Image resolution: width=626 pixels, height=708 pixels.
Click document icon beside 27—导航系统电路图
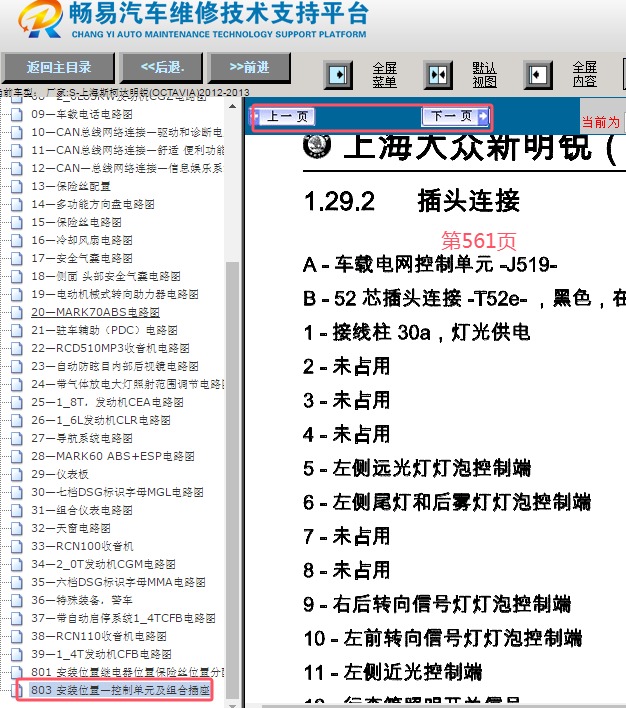click(17, 438)
